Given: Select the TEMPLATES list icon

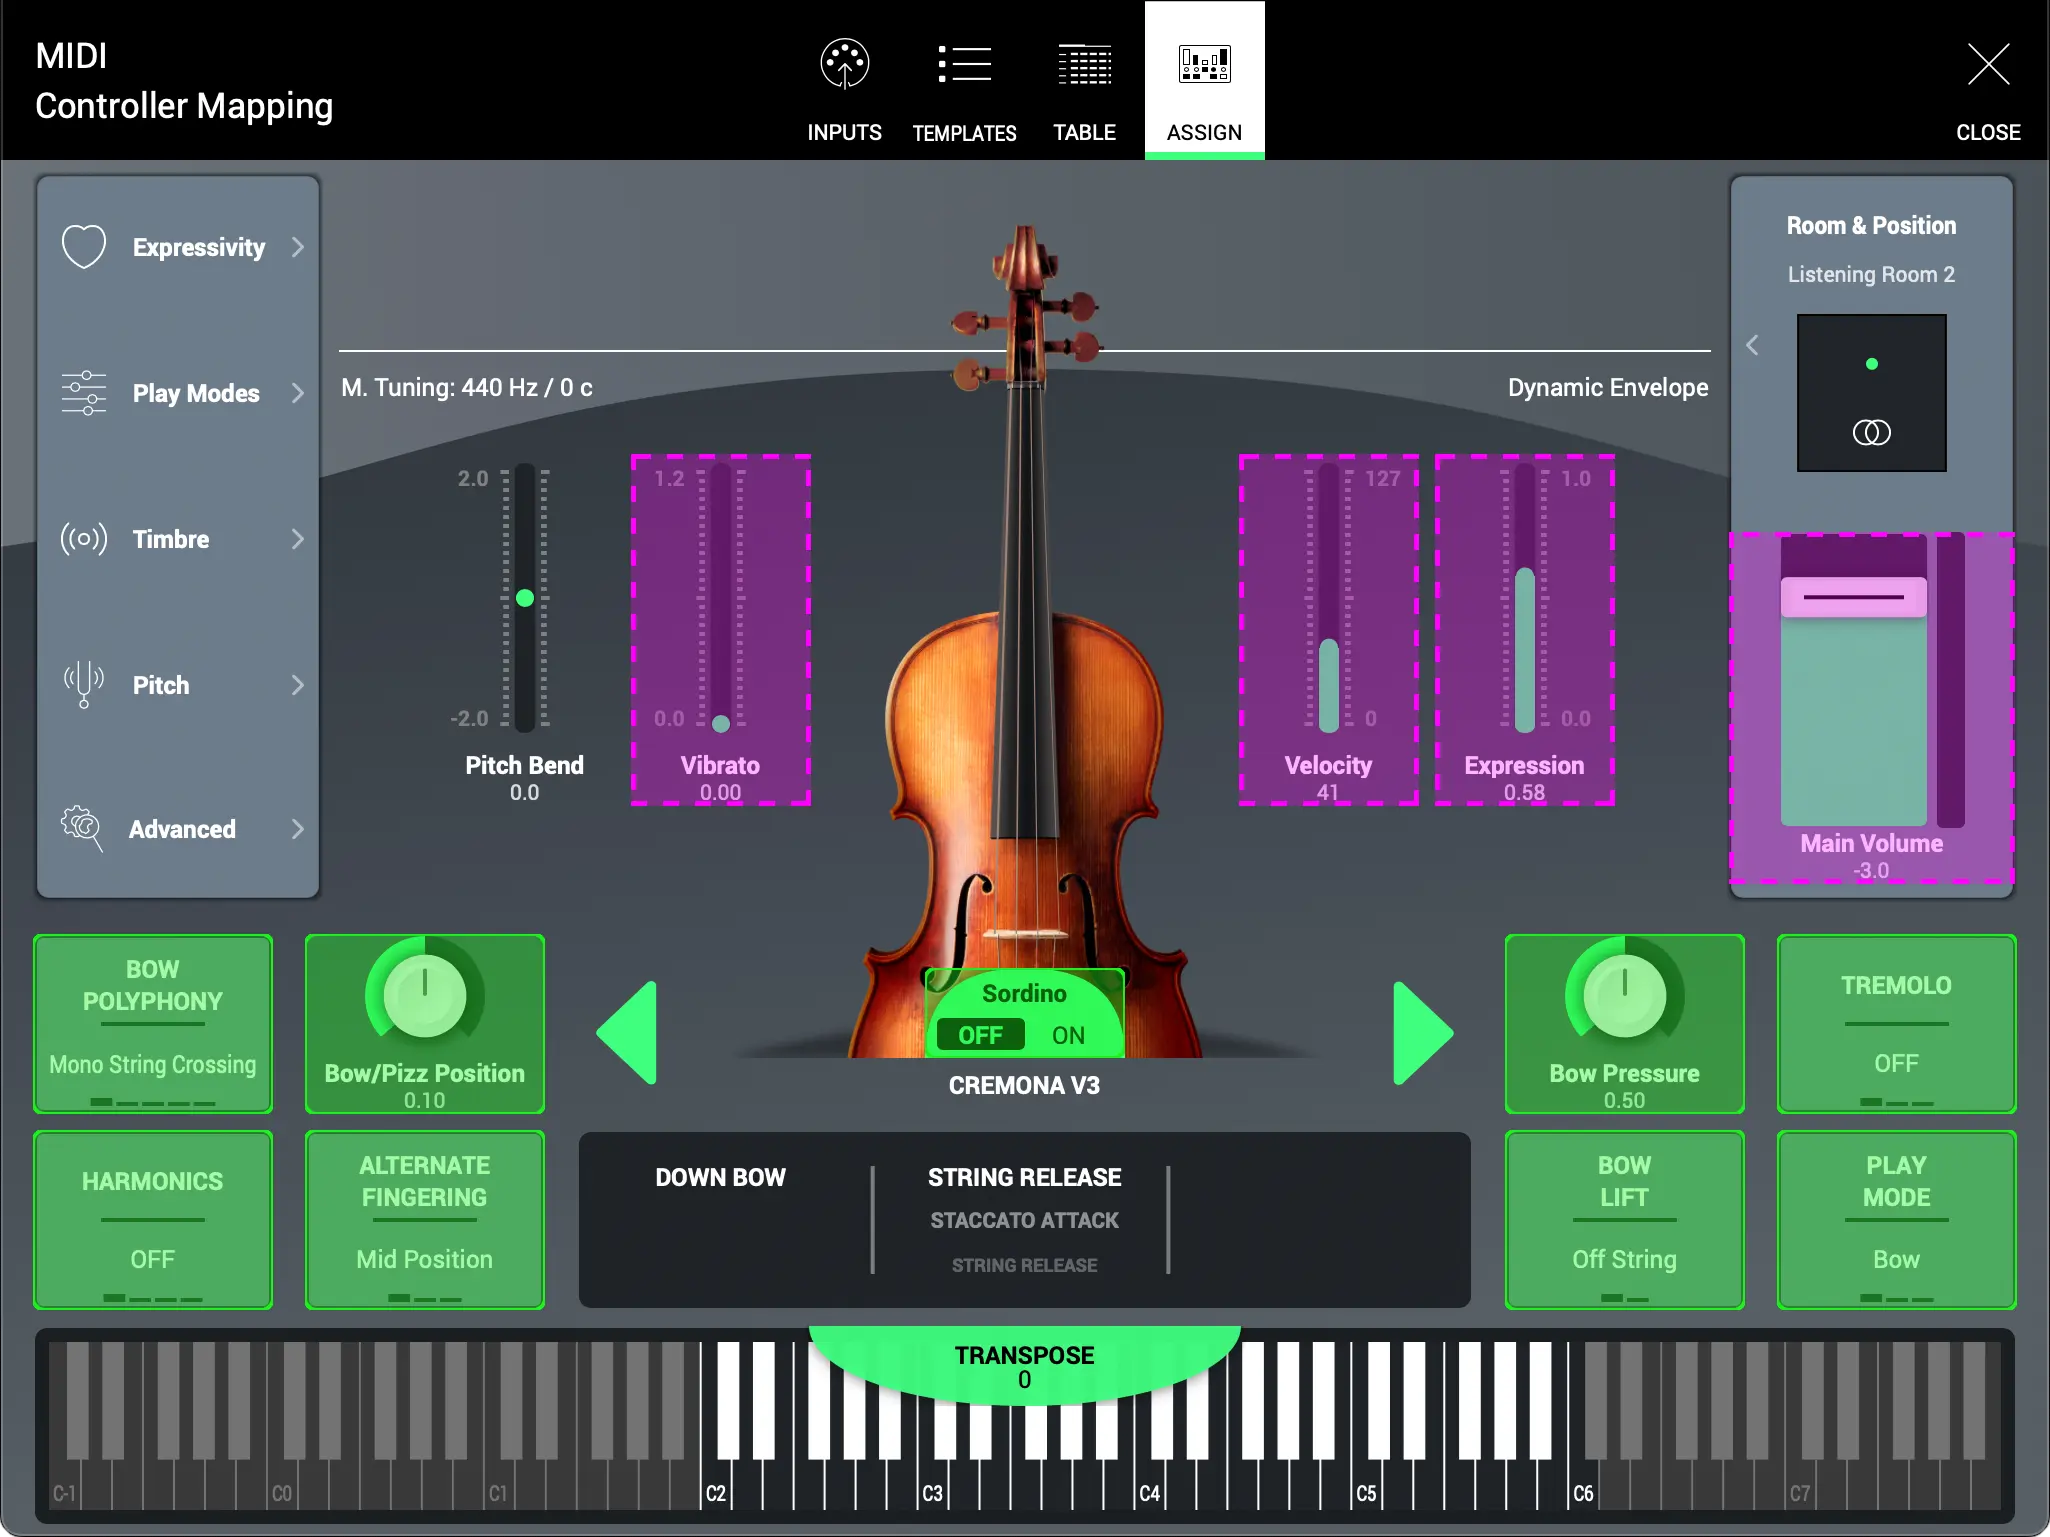Looking at the screenshot, I should pos(963,64).
